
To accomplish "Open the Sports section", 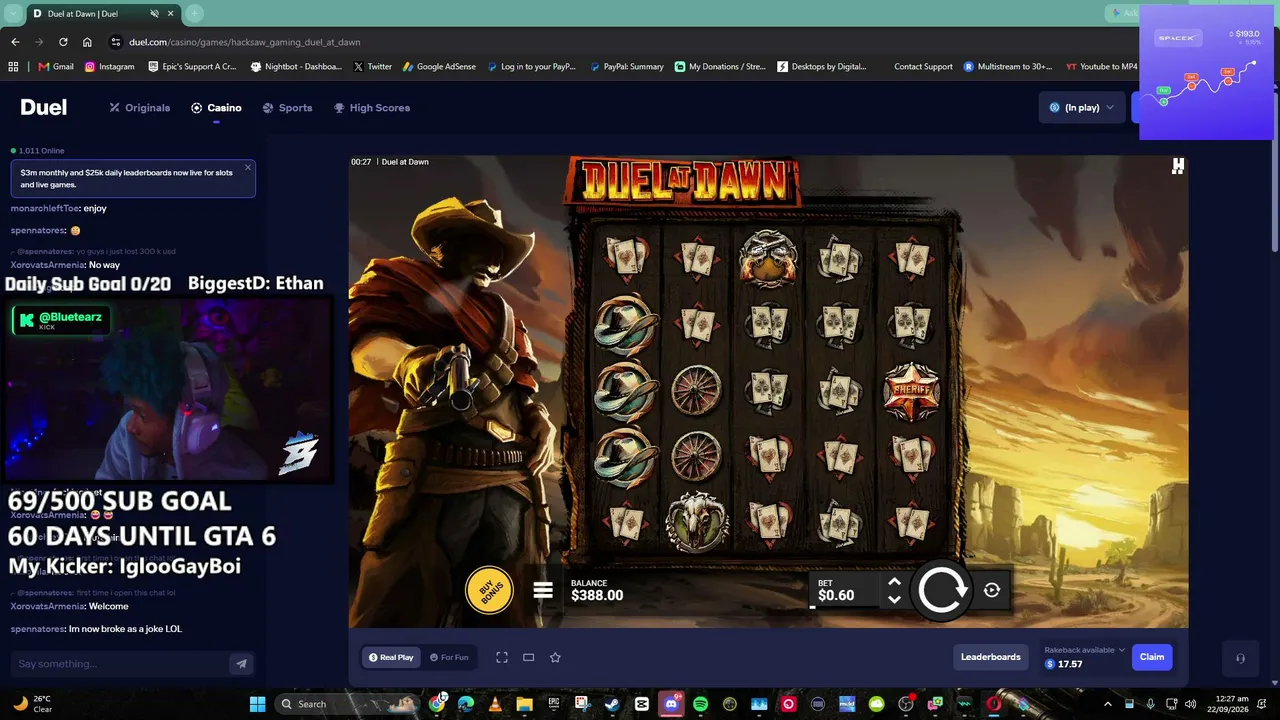I will click(x=287, y=108).
